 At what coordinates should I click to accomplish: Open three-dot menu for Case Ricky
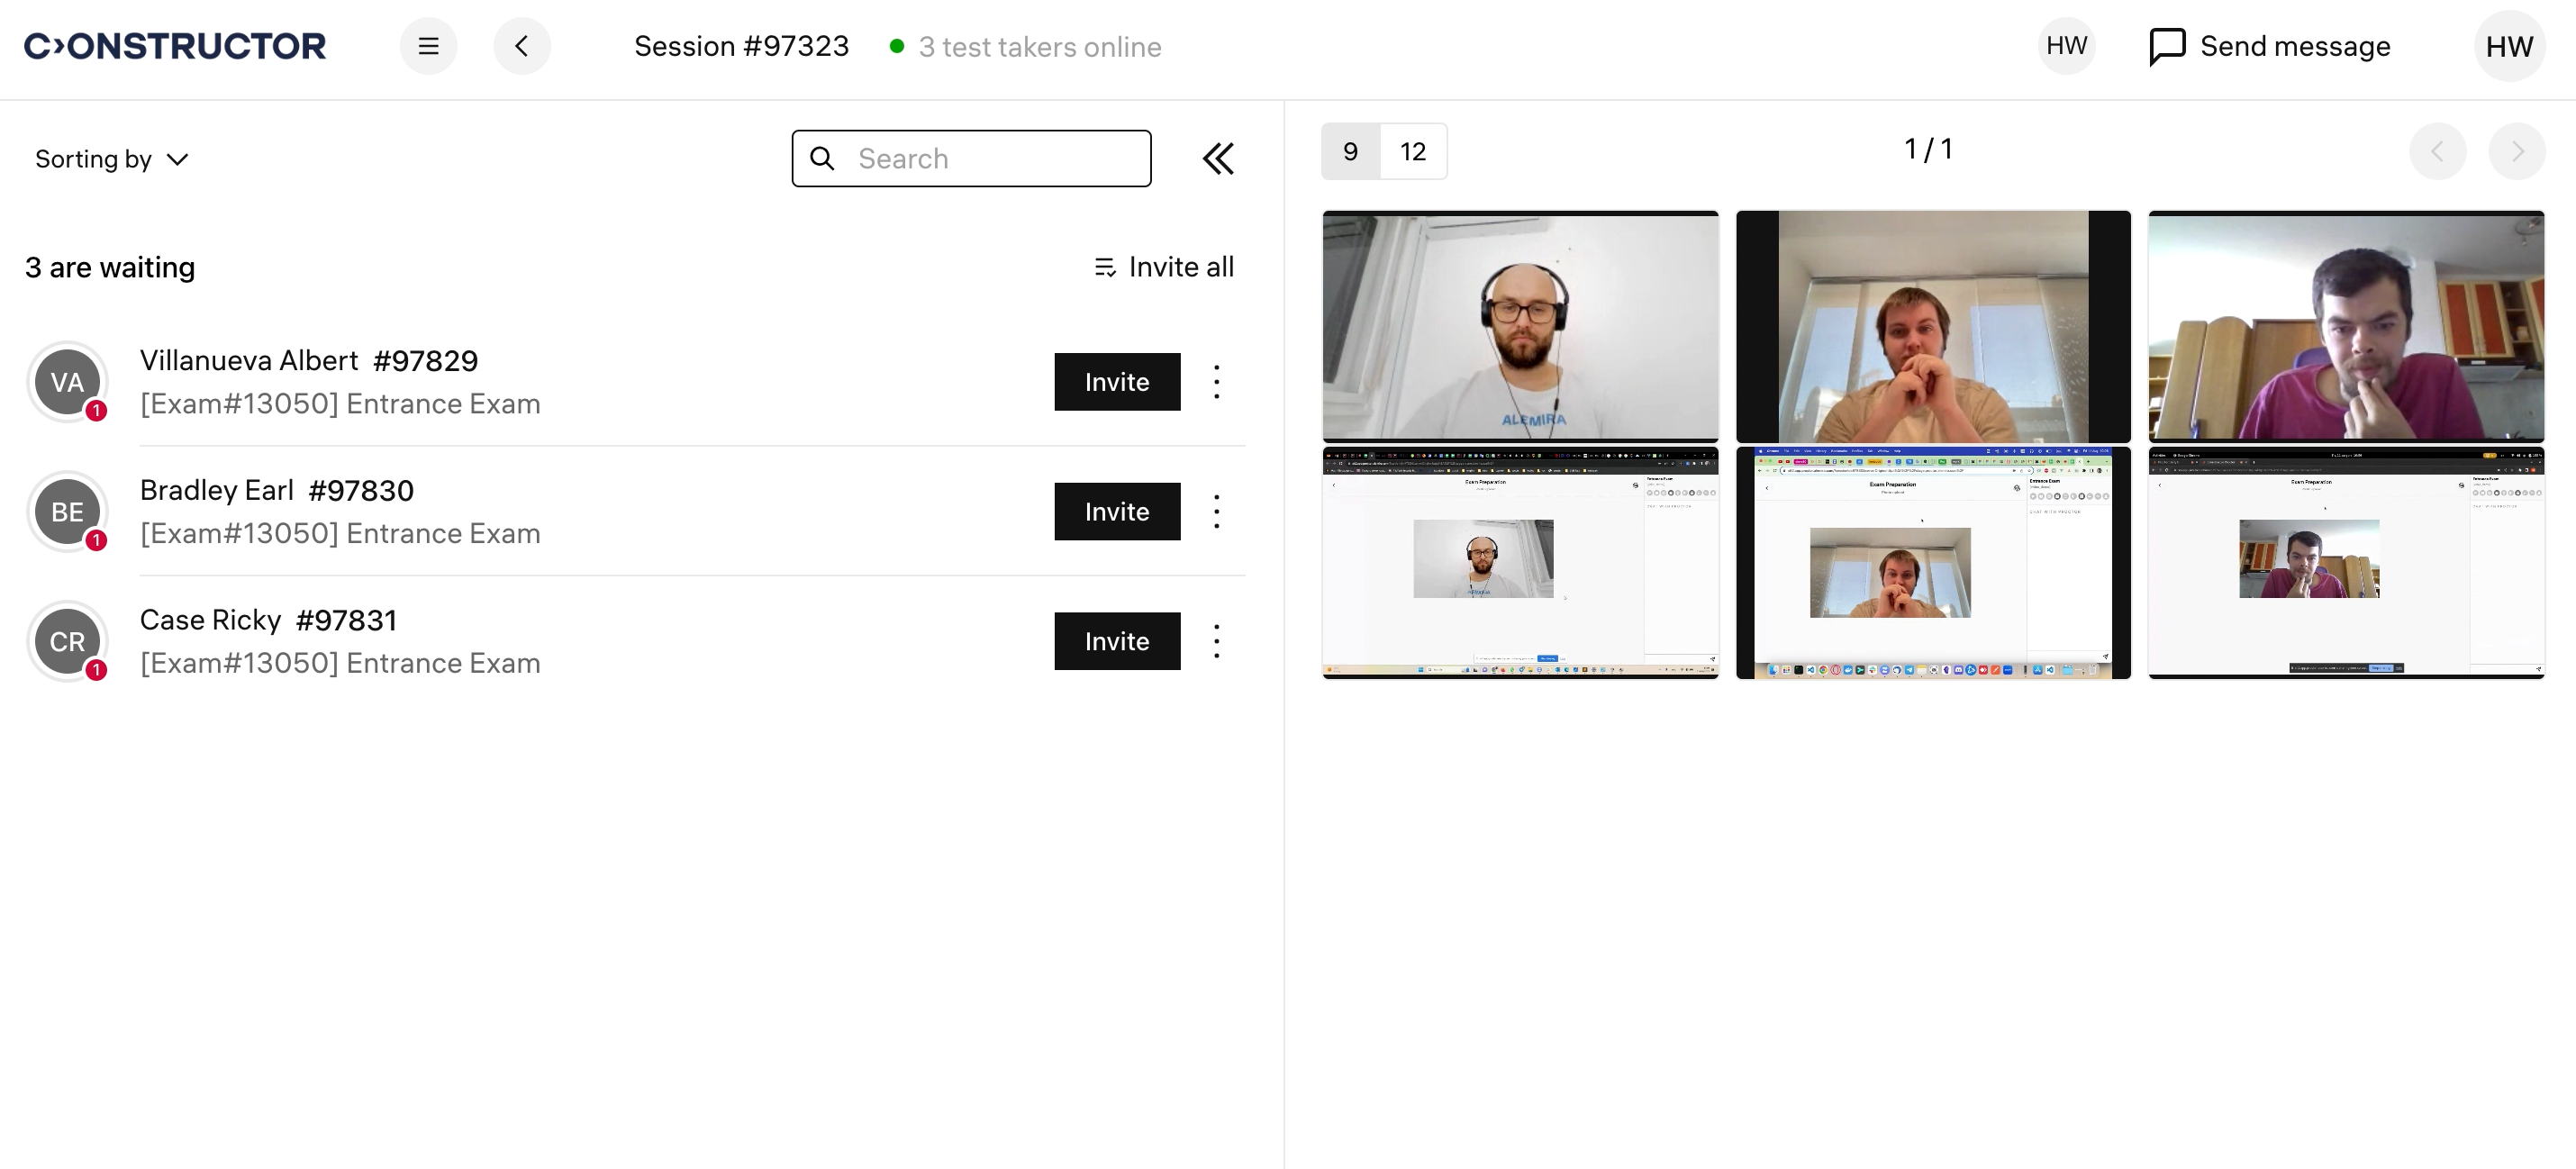pyautogui.click(x=1216, y=641)
